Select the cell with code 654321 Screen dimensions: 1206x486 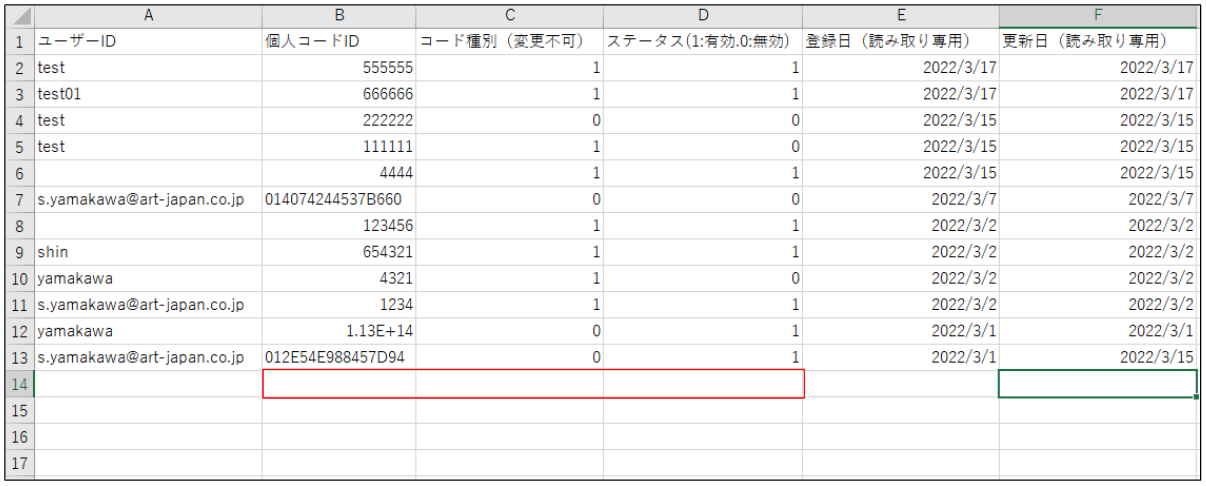339,252
